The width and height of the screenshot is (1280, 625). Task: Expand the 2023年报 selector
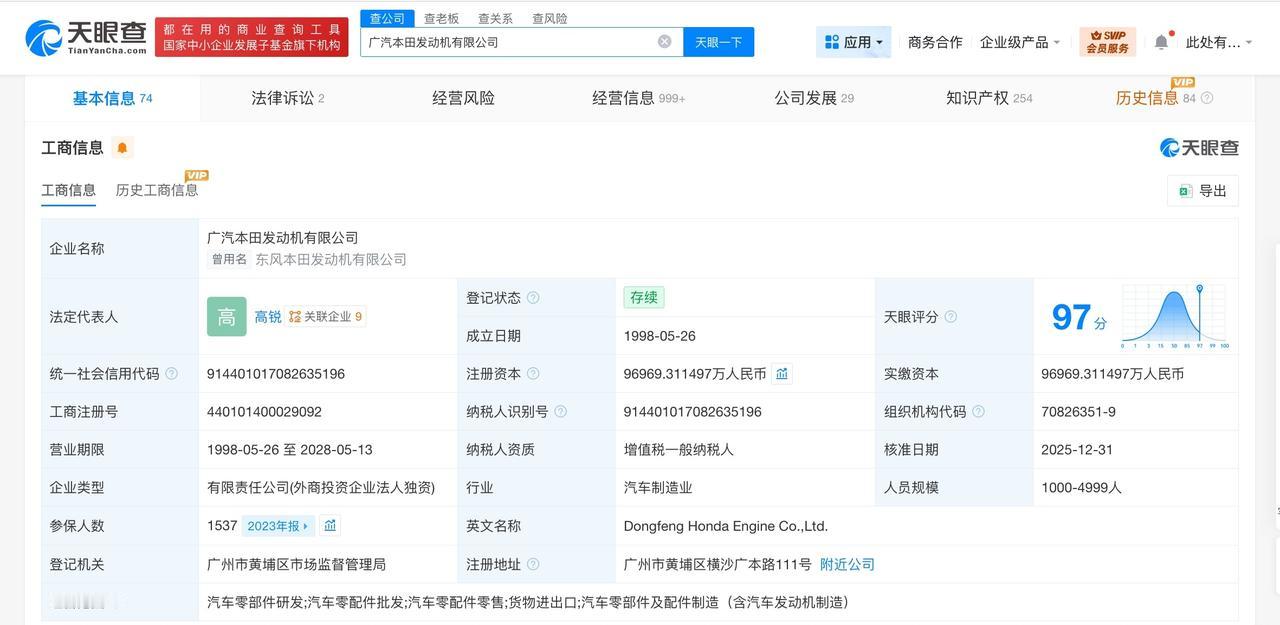click(278, 526)
